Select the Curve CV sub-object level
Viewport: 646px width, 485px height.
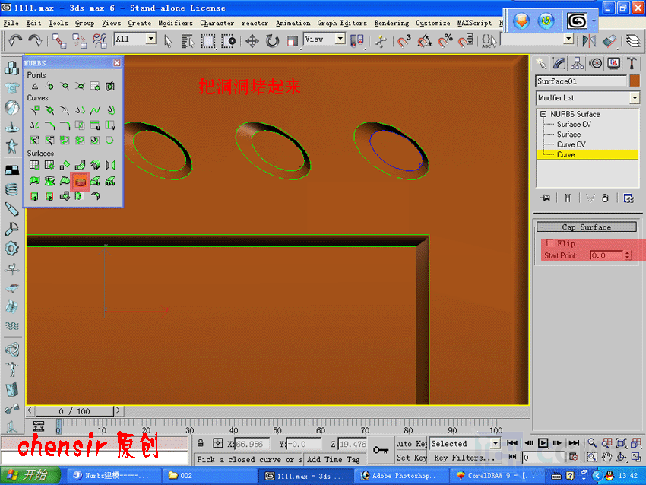coord(571,144)
